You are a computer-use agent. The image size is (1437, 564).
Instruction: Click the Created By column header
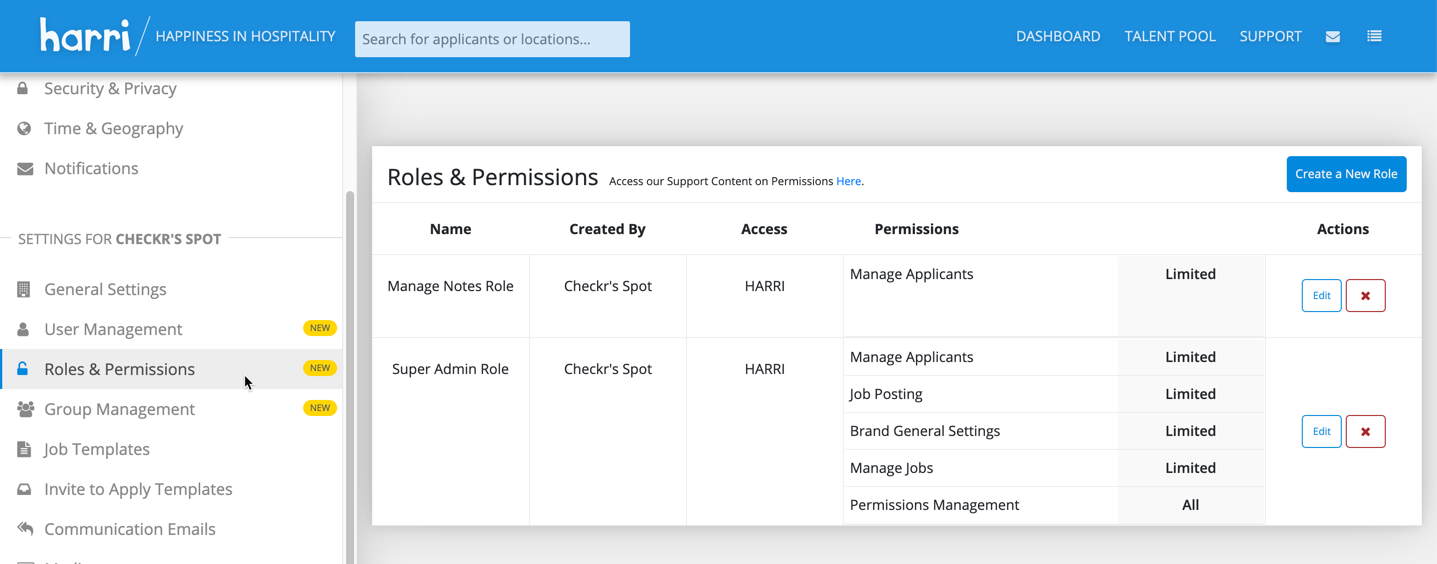coord(607,229)
